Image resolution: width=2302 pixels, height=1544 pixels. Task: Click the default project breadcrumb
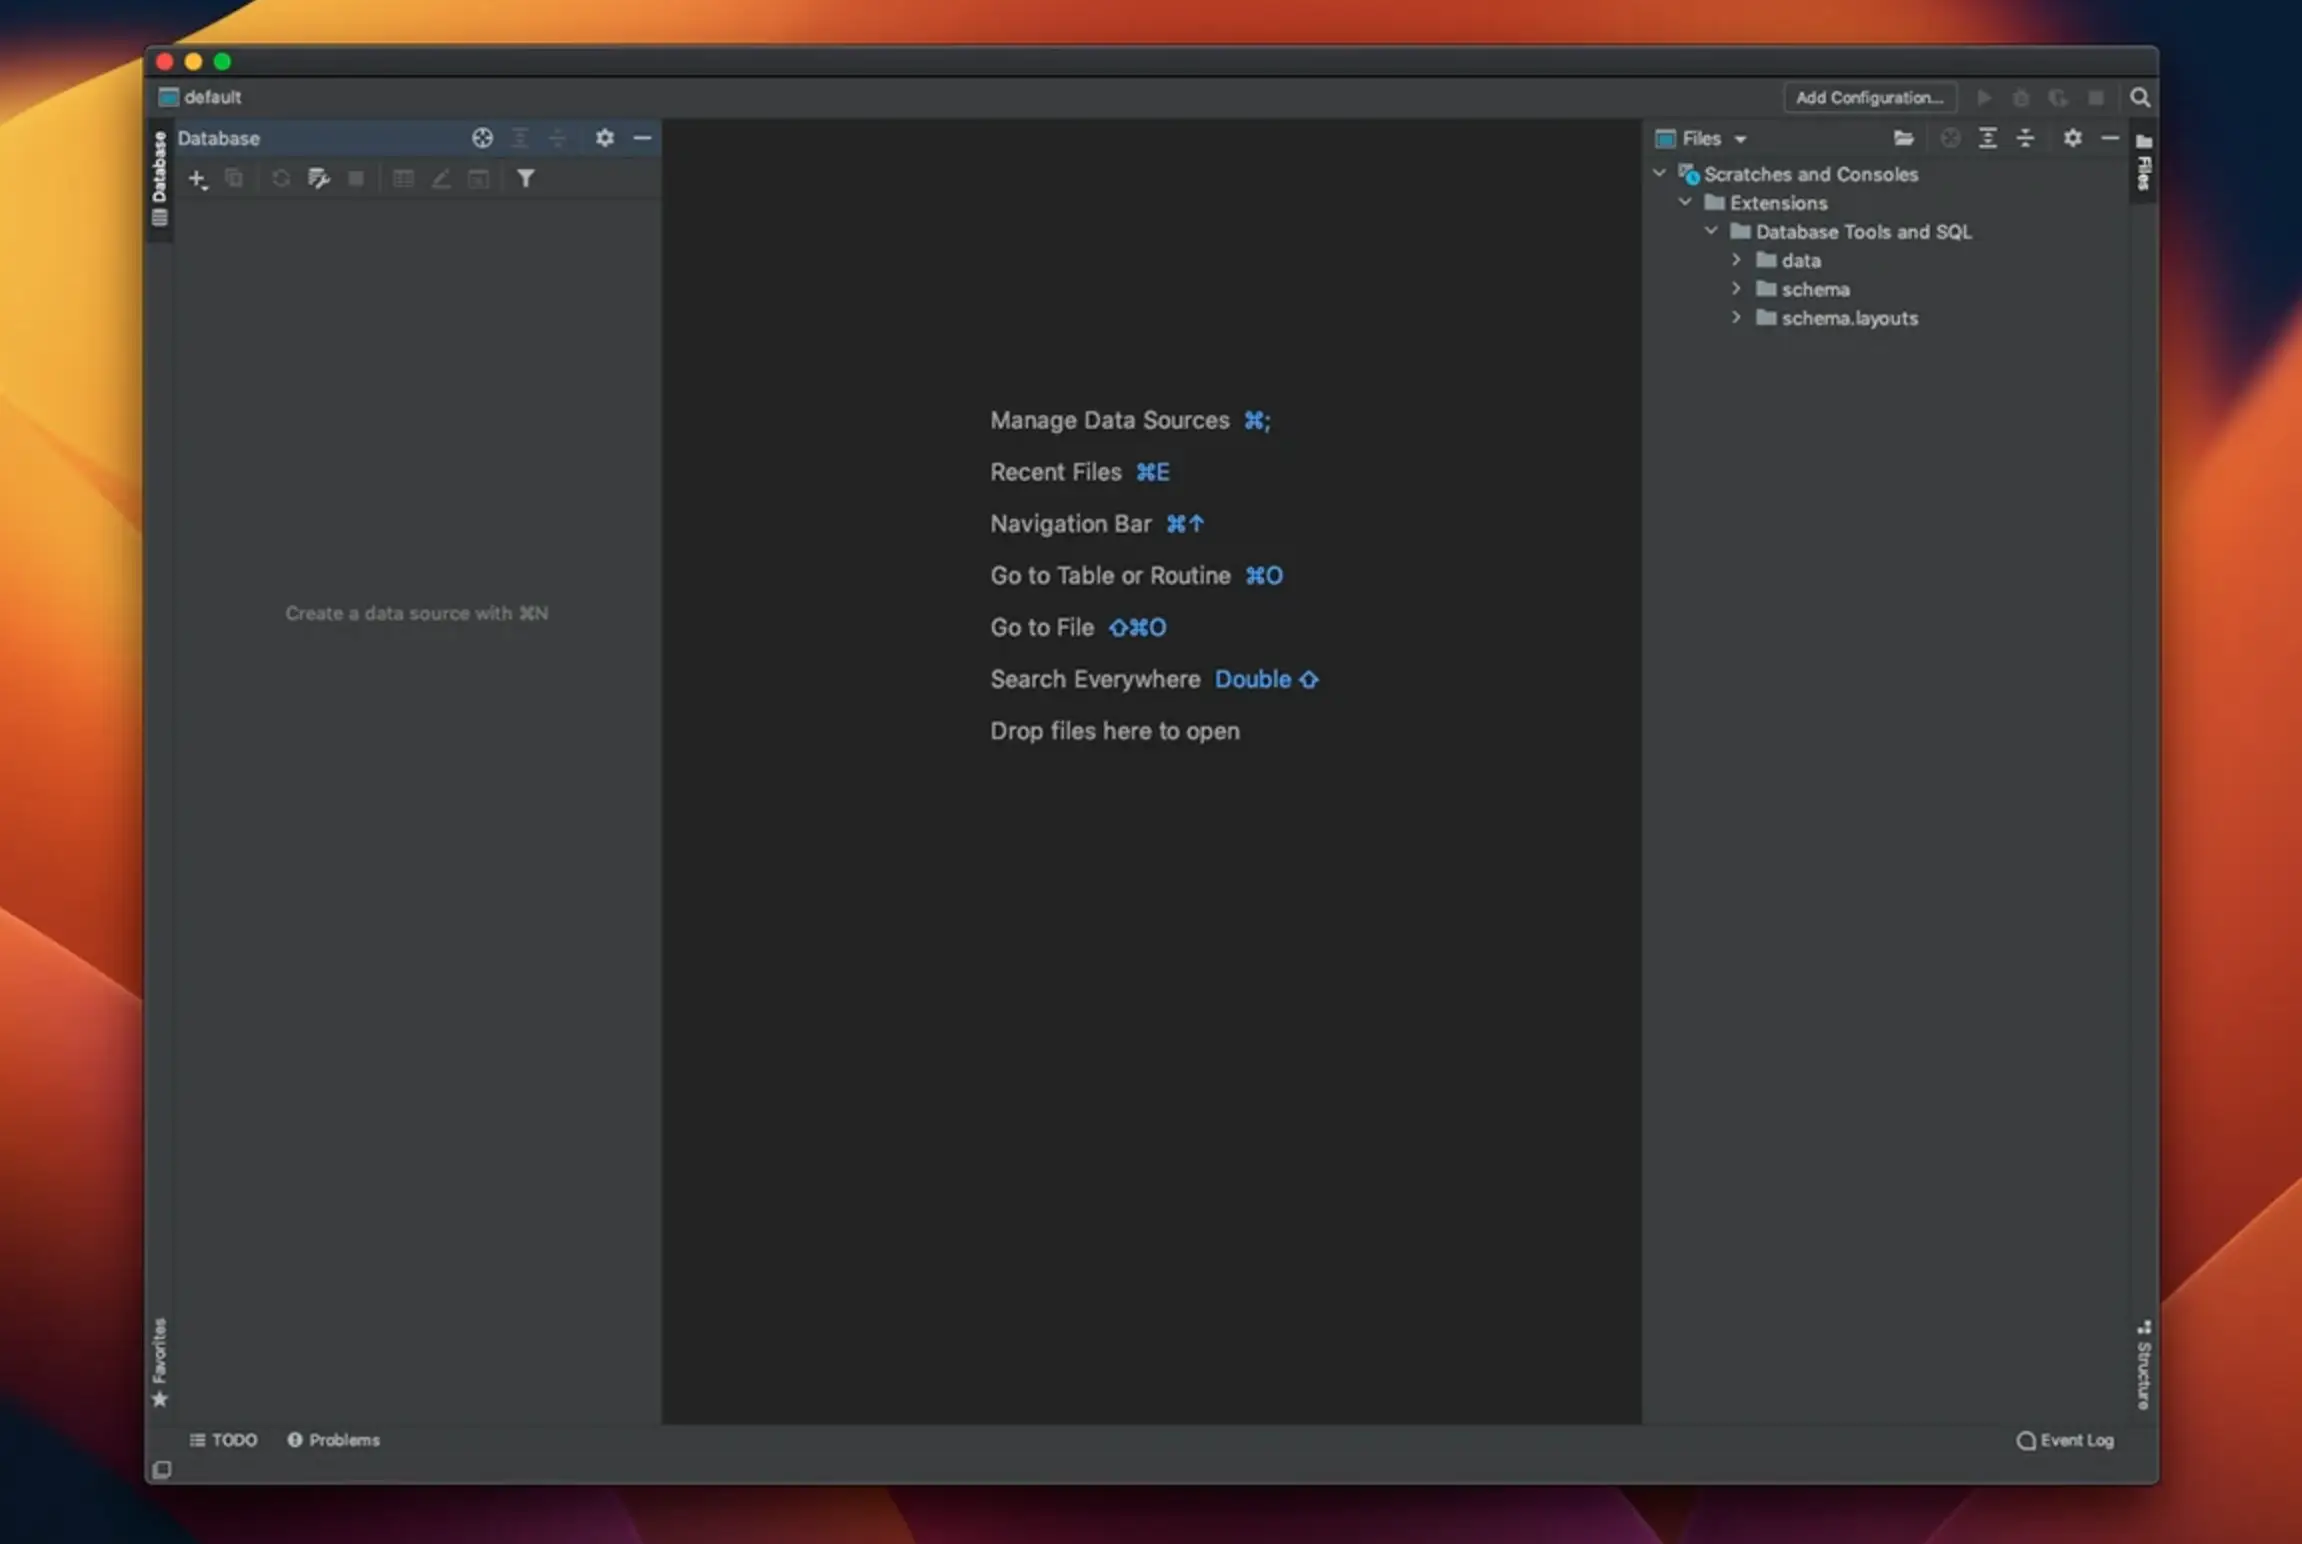pos(200,97)
